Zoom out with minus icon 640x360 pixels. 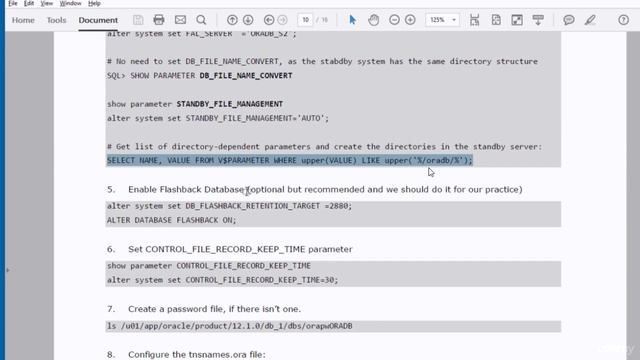coord(394,20)
